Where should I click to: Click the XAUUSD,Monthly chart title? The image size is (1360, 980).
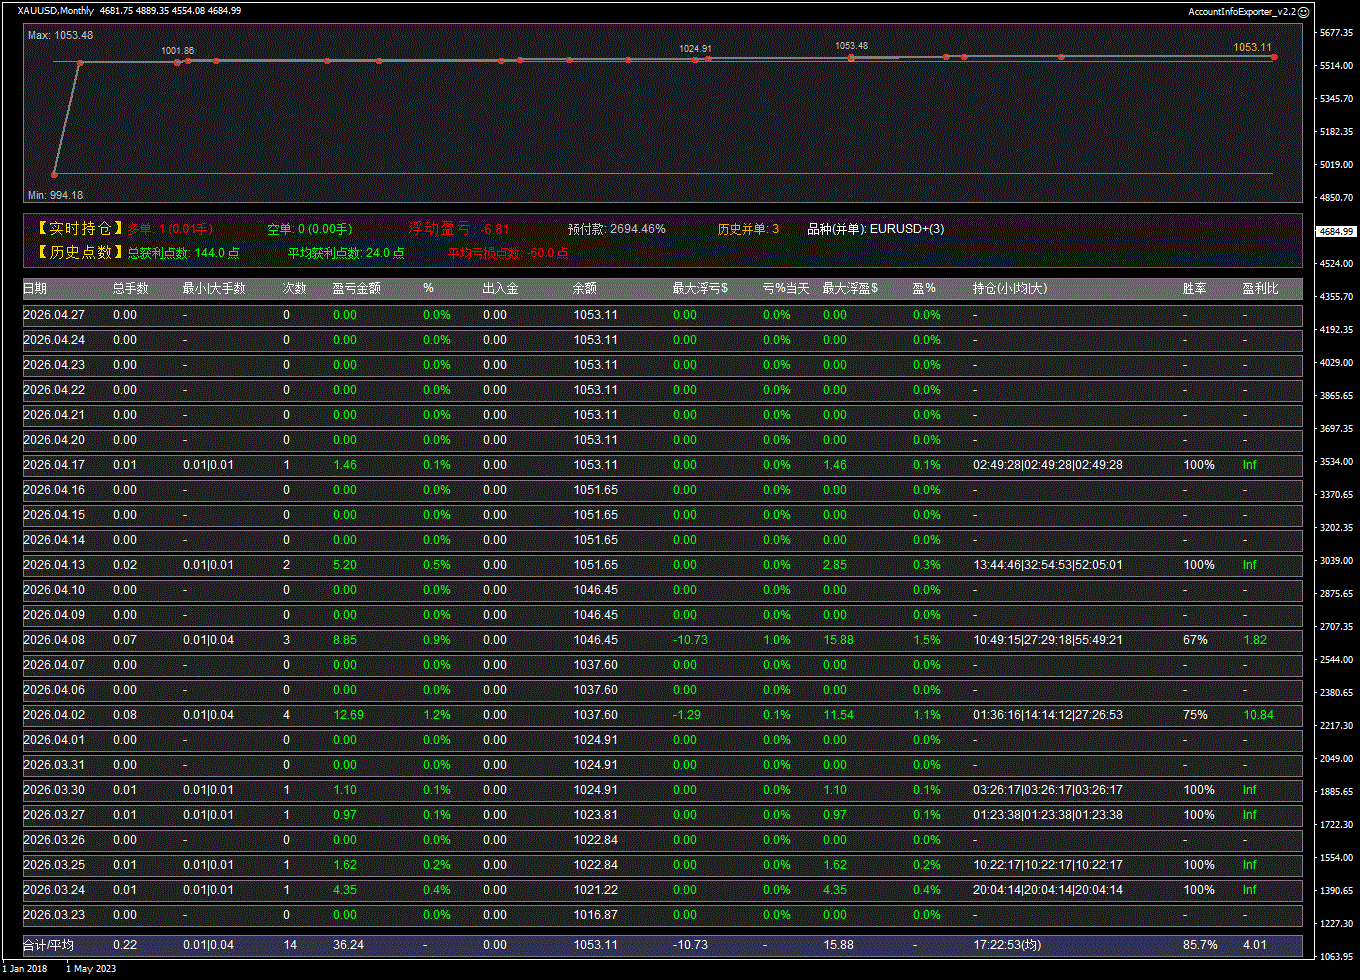pyautogui.click(x=56, y=10)
